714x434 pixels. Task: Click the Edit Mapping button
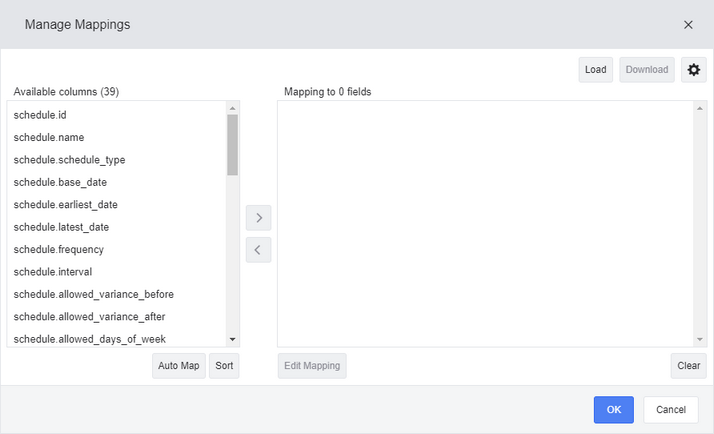[312, 366]
